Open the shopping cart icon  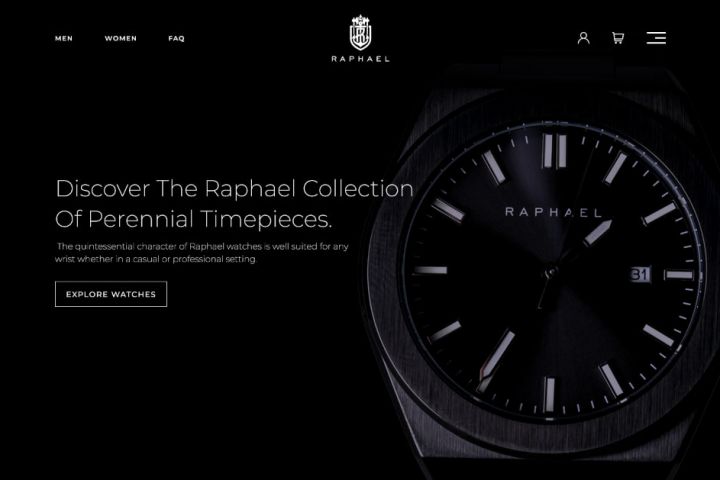618,38
